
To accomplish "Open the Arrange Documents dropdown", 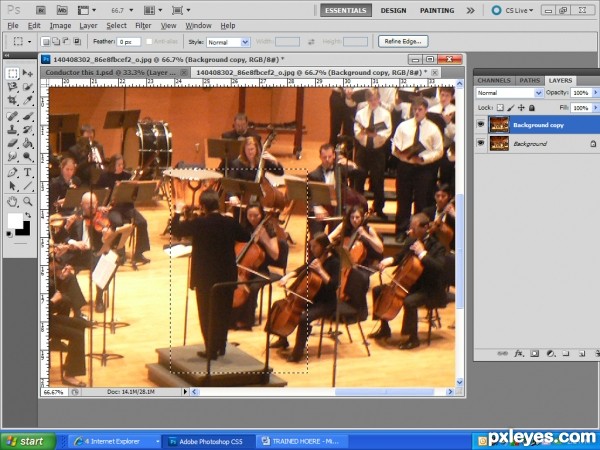I will [153, 10].
